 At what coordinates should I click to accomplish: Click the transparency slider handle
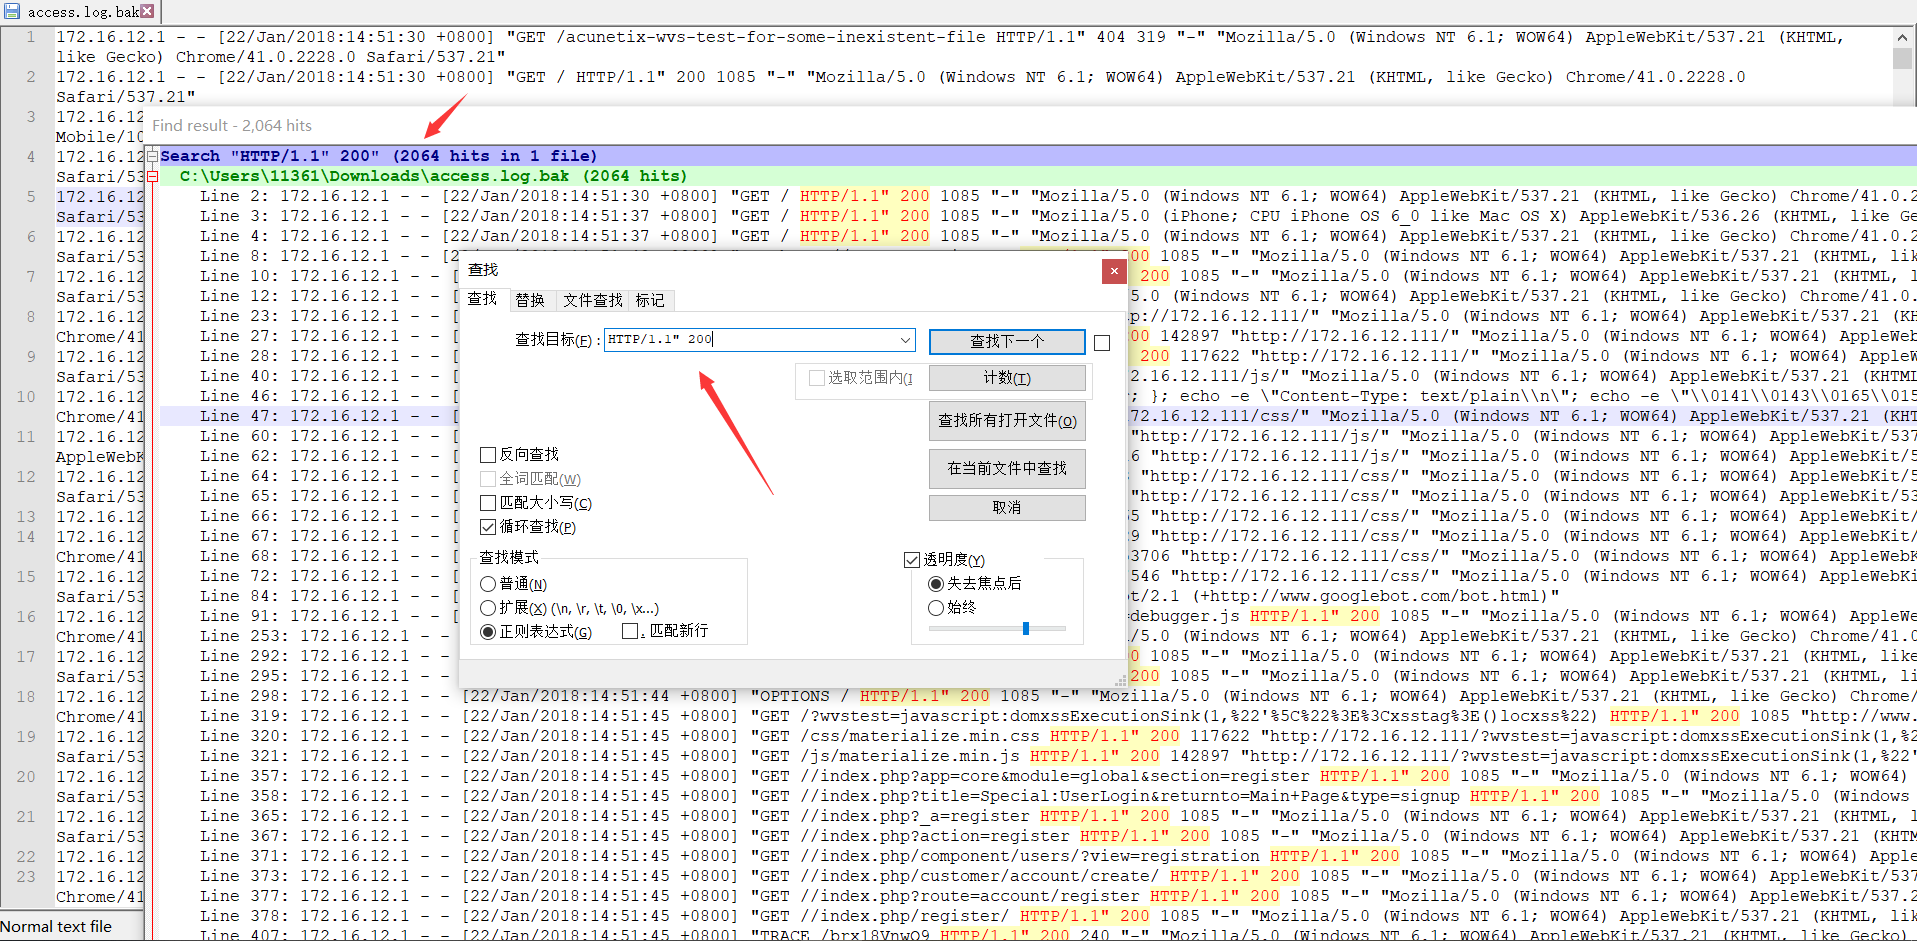1026,628
